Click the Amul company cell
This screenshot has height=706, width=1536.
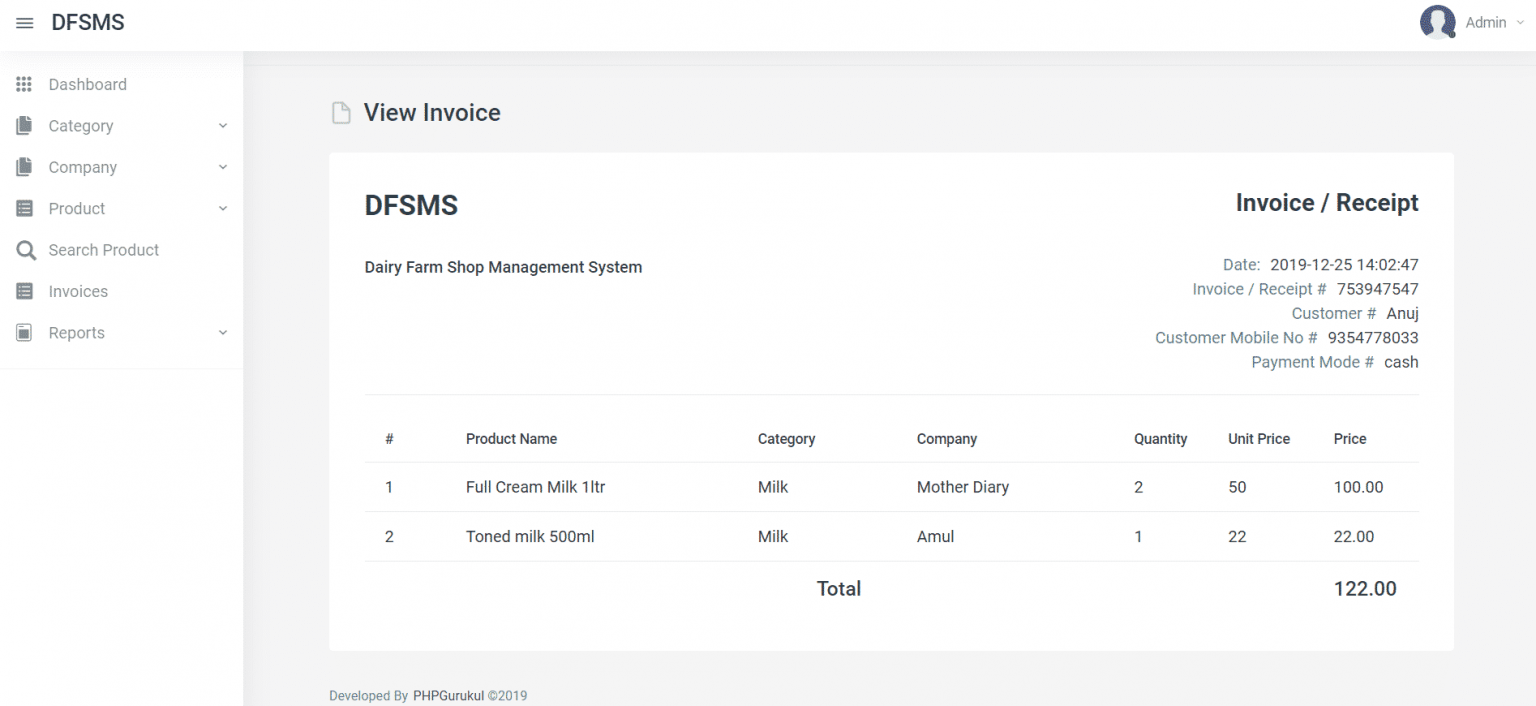[x=935, y=537]
